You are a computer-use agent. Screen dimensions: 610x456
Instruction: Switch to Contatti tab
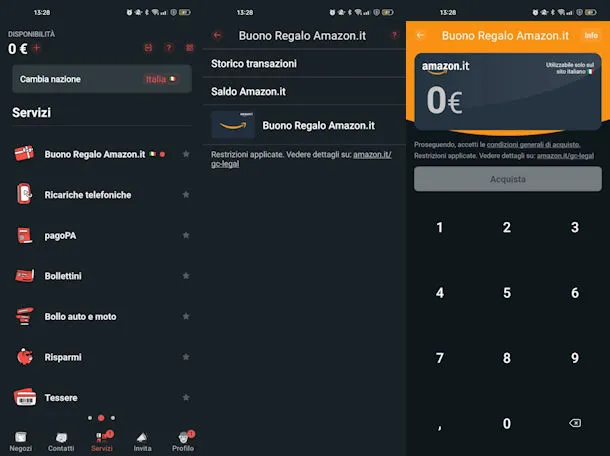coord(61,442)
